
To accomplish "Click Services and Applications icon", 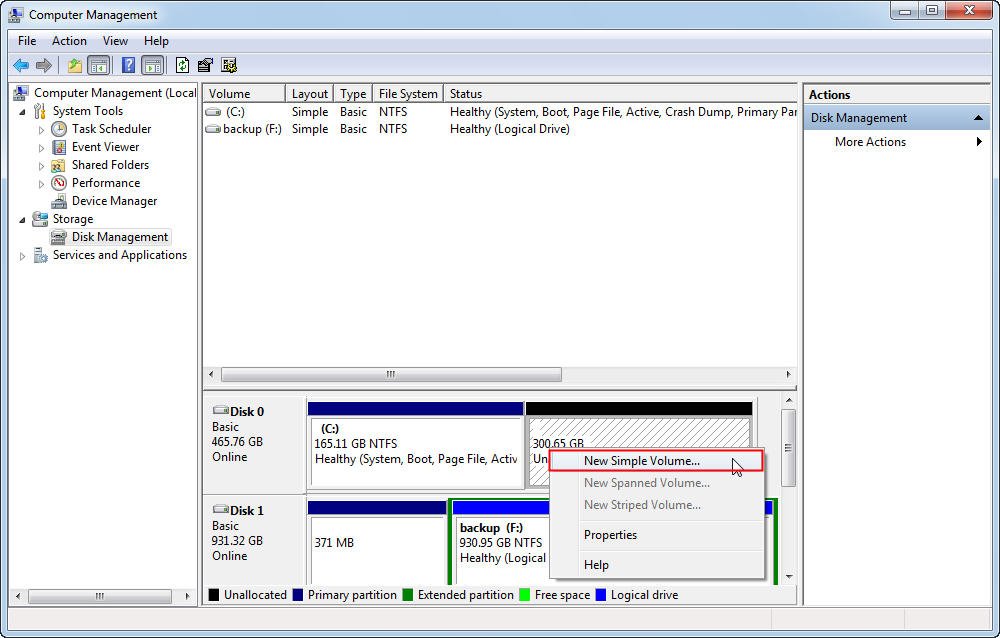I will pos(40,255).
